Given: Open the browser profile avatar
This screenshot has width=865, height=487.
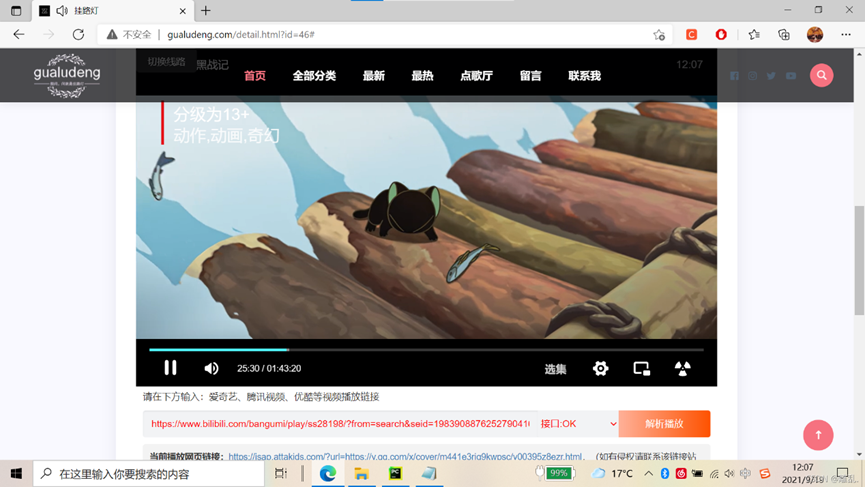Looking at the screenshot, I should 815,34.
